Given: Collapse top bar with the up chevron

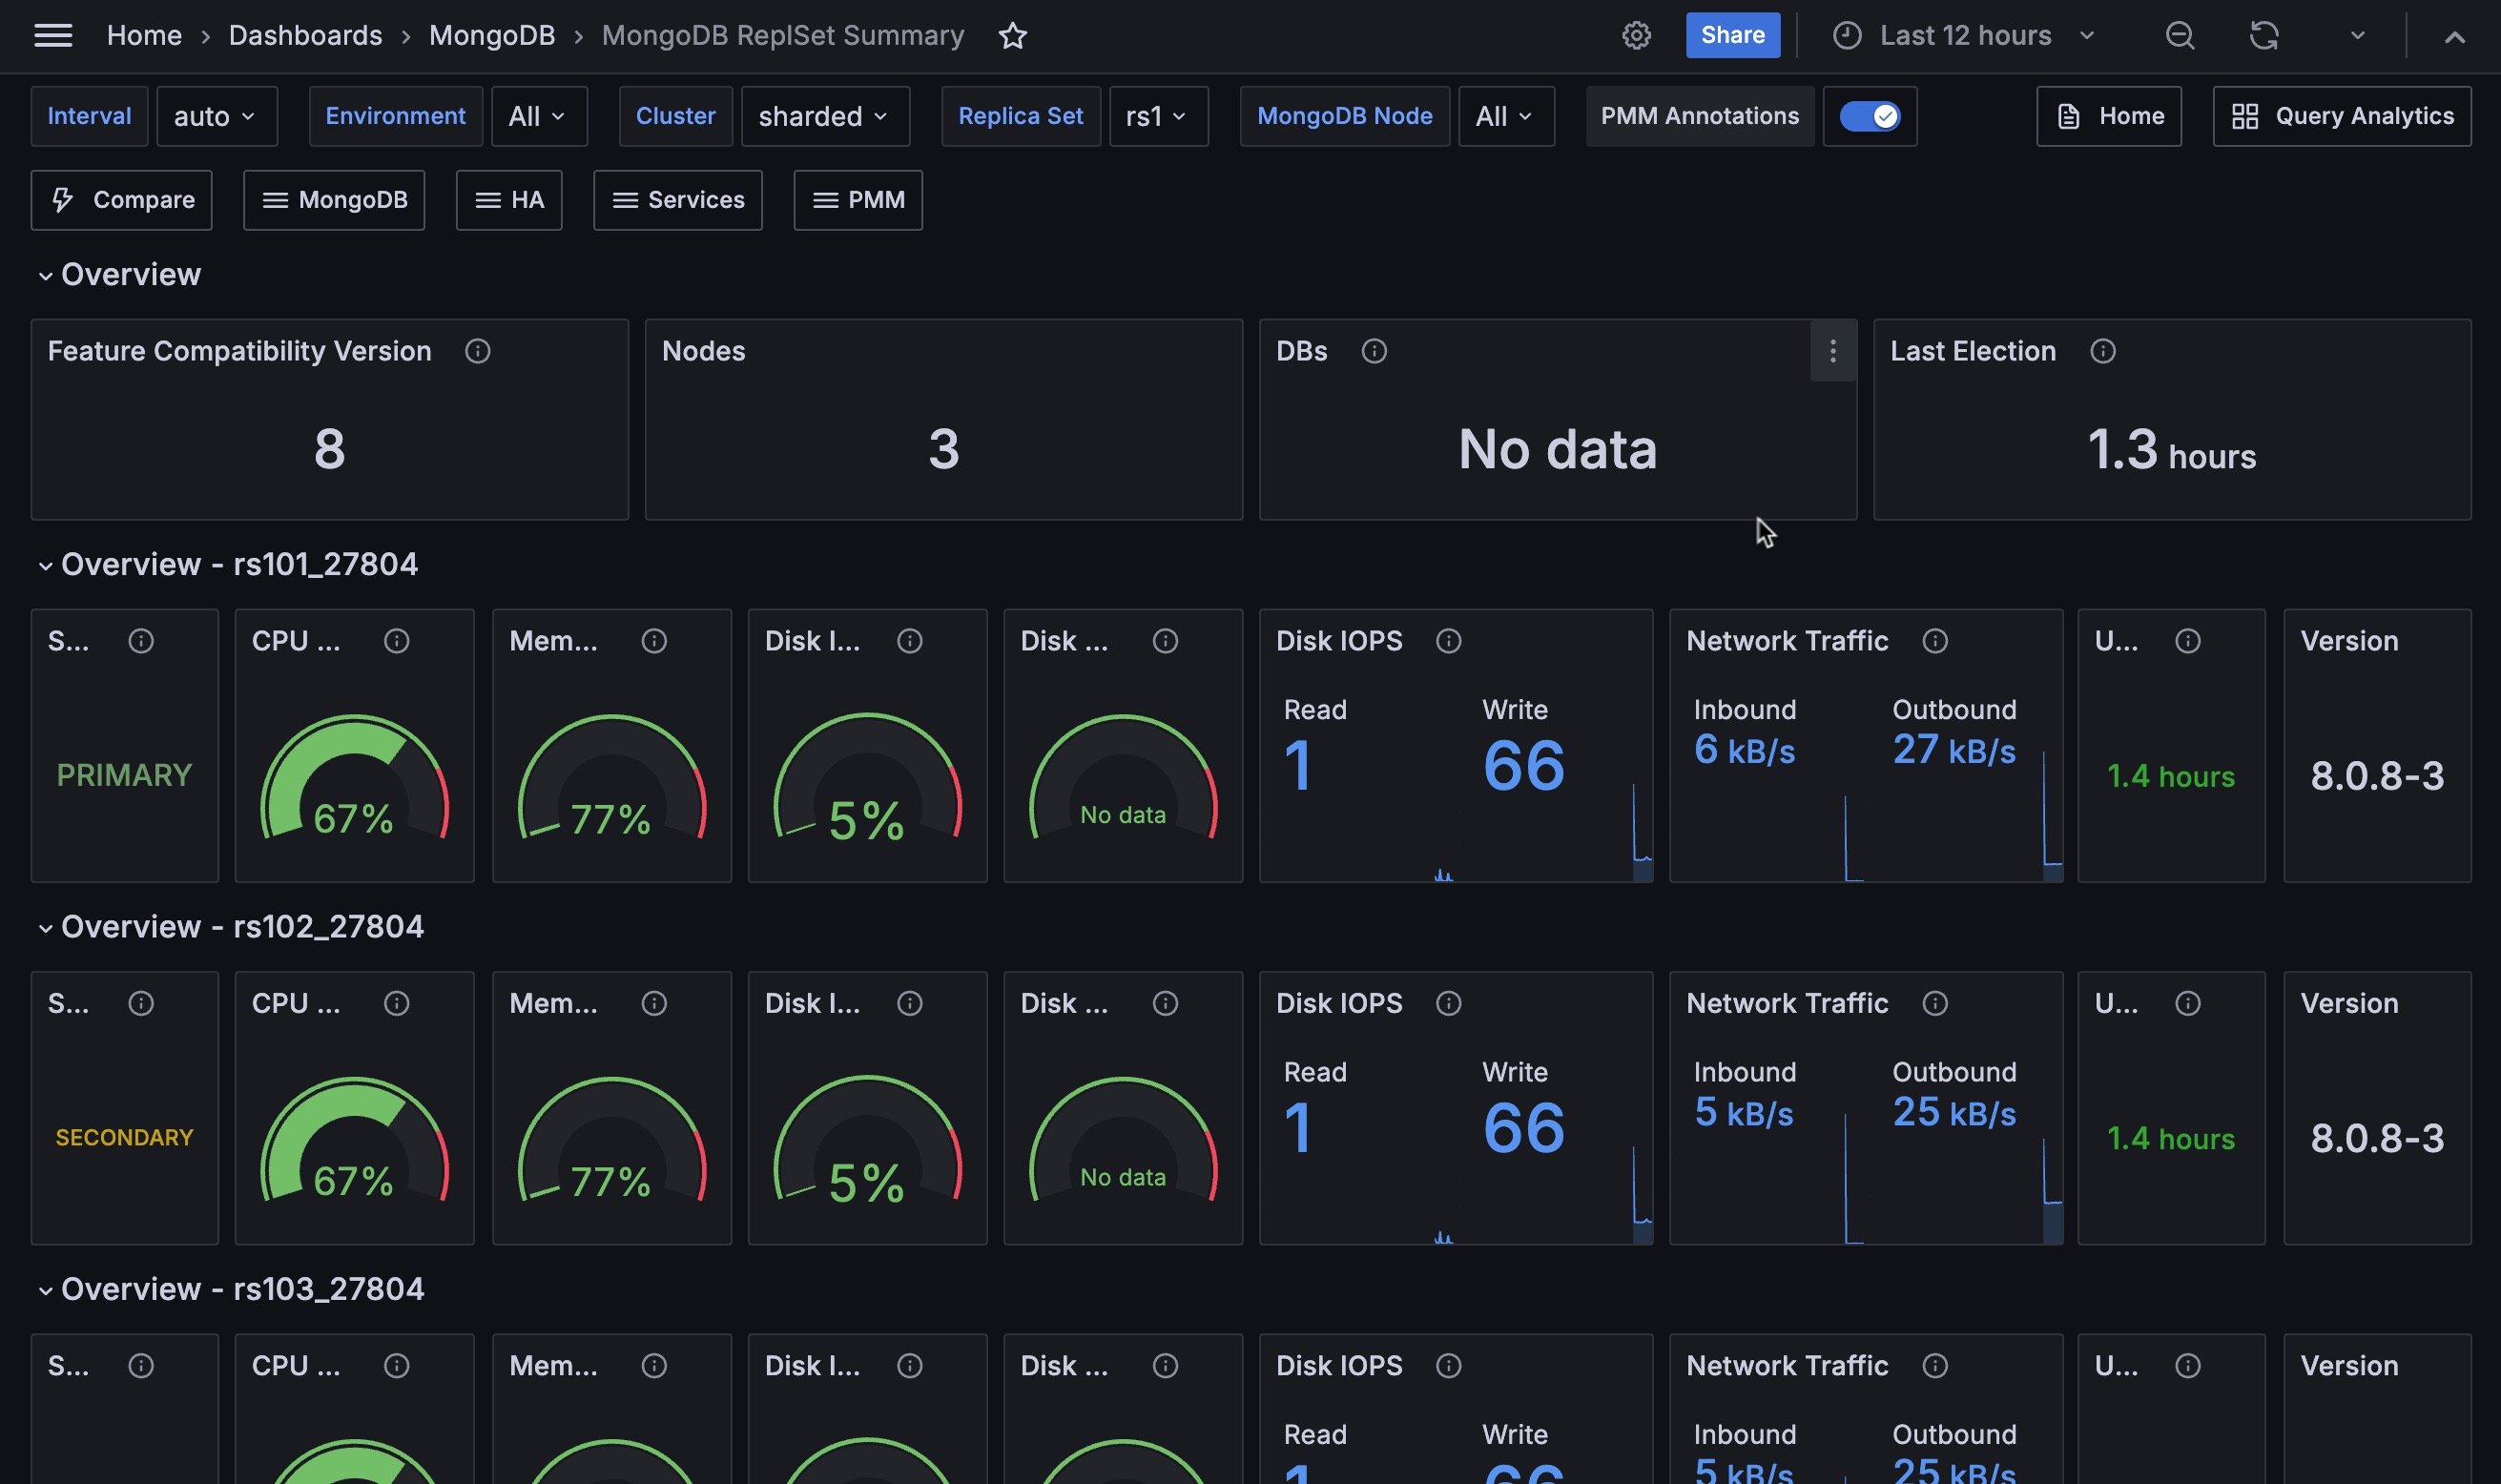Looking at the screenshot, I should click(2454, 37).
